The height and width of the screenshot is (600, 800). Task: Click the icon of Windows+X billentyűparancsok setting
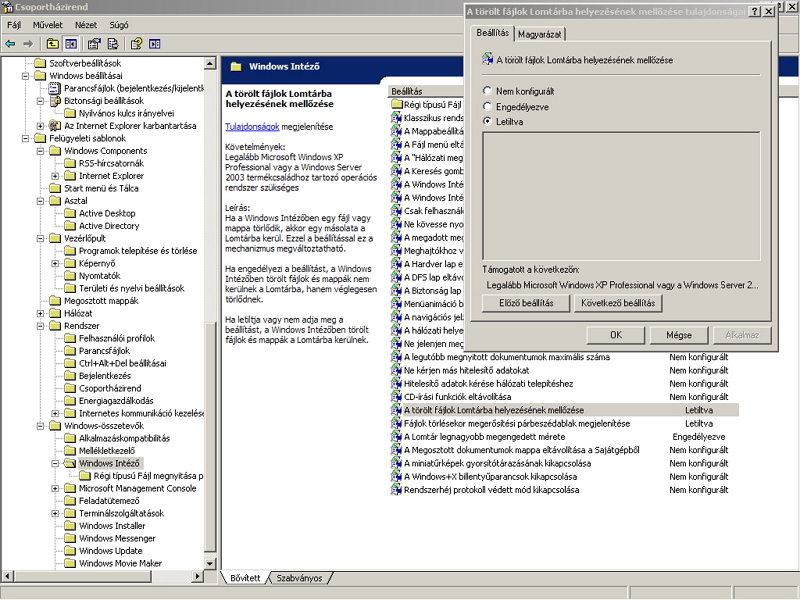(x=396, y=477)
